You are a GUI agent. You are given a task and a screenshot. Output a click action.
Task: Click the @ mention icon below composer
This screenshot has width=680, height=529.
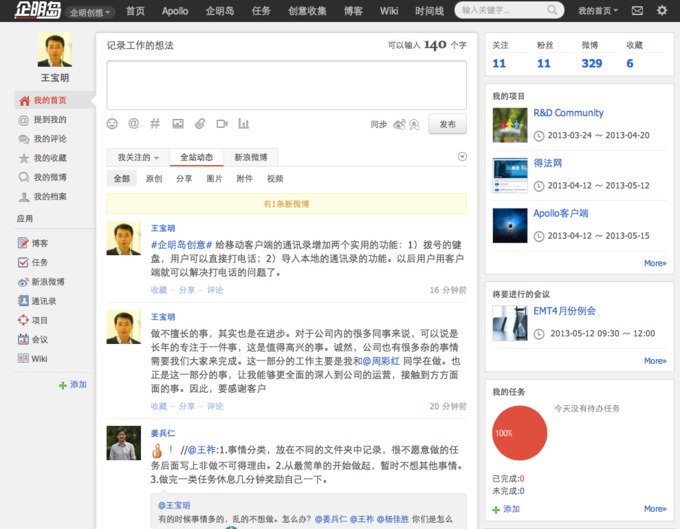pos(134,124)
